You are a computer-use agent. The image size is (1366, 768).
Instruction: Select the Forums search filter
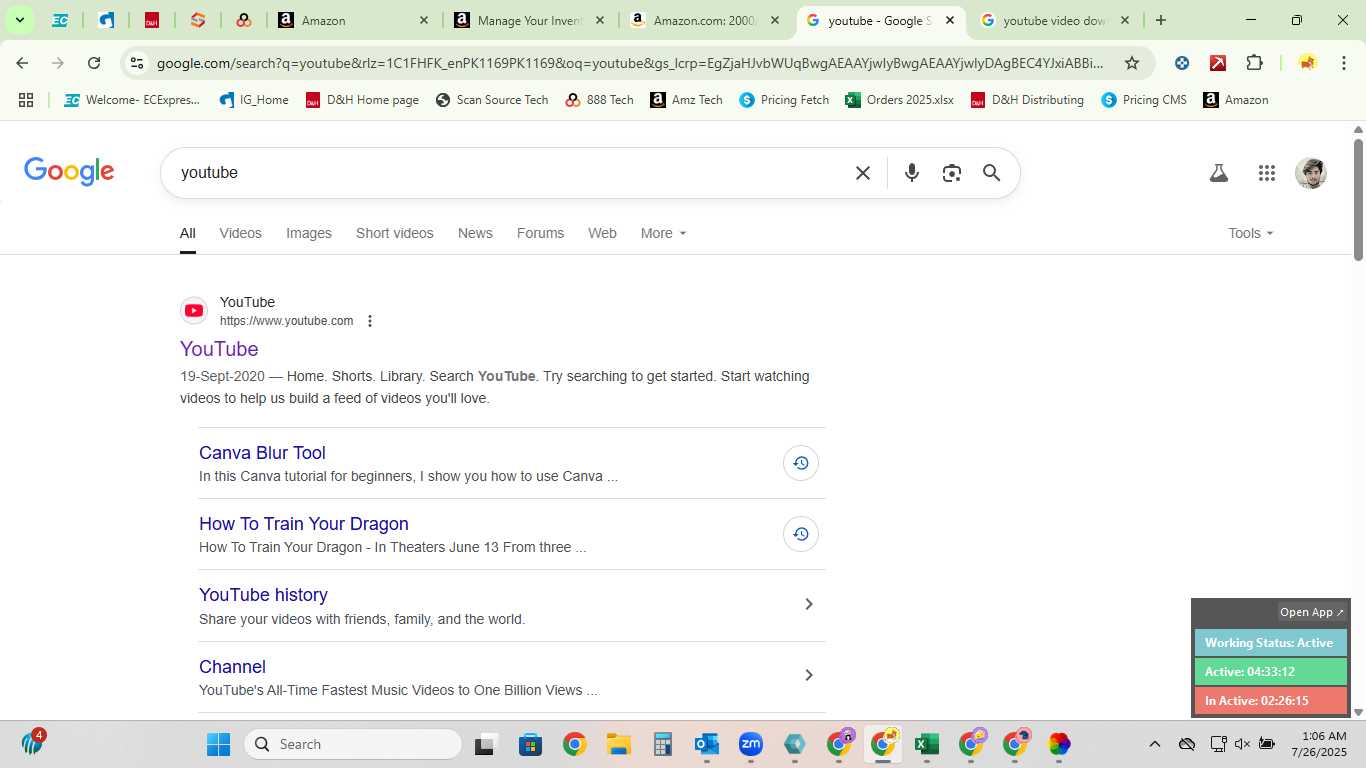pos(540,233)
